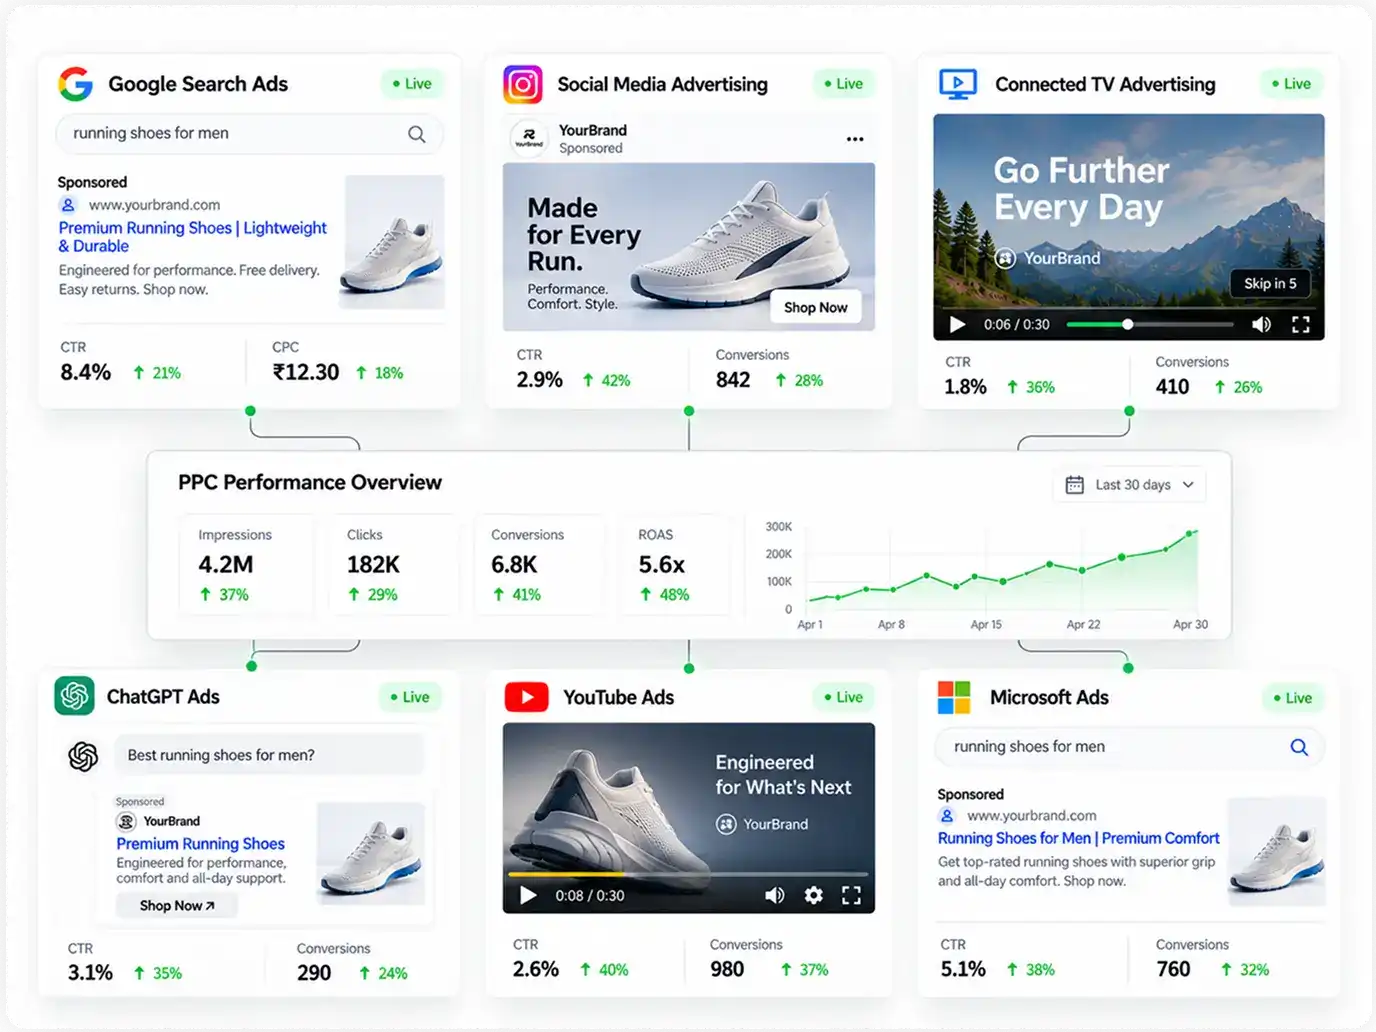This screenshot has height=1032, width=1376.
Task: Enter fullscreen on Connected TV ad
Action: coord(1301,324)
